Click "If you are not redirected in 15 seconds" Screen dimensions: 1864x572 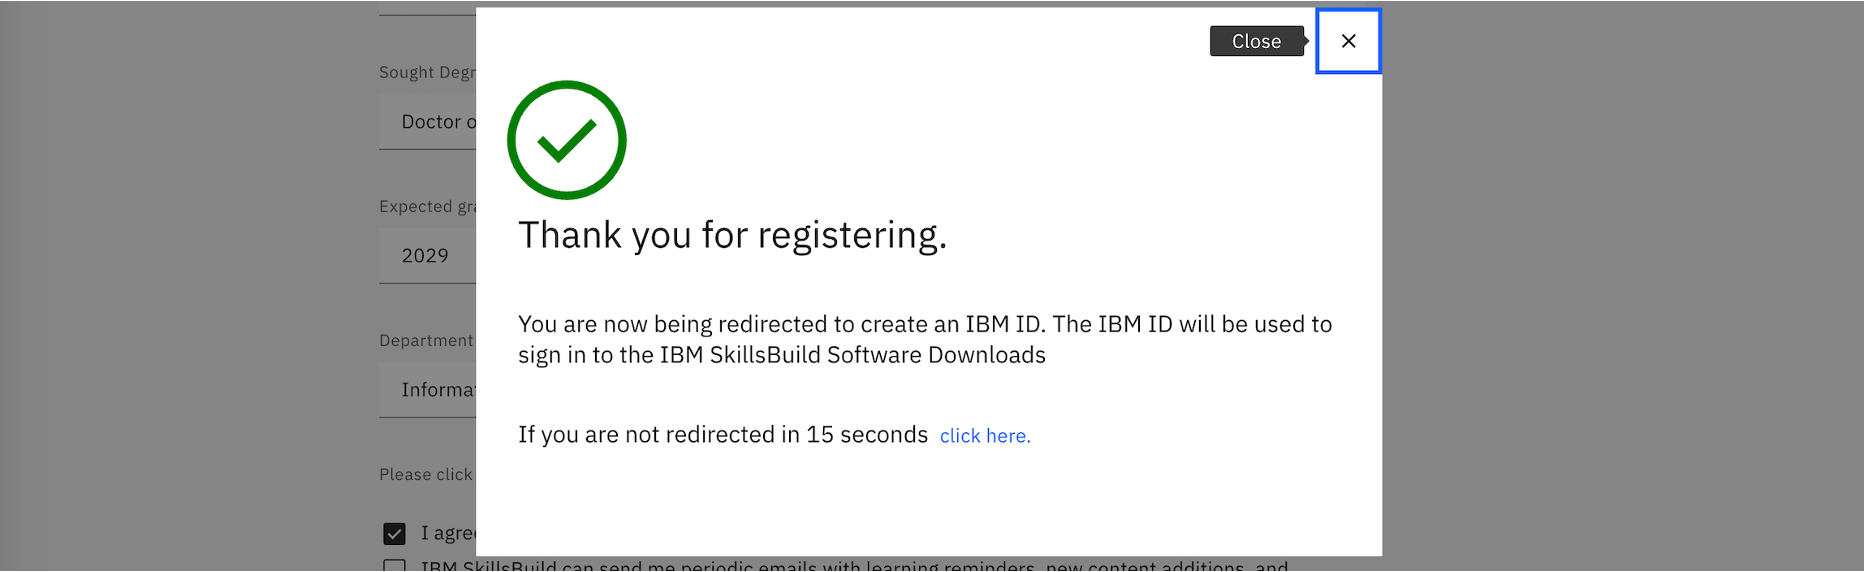tap(722, 435)
